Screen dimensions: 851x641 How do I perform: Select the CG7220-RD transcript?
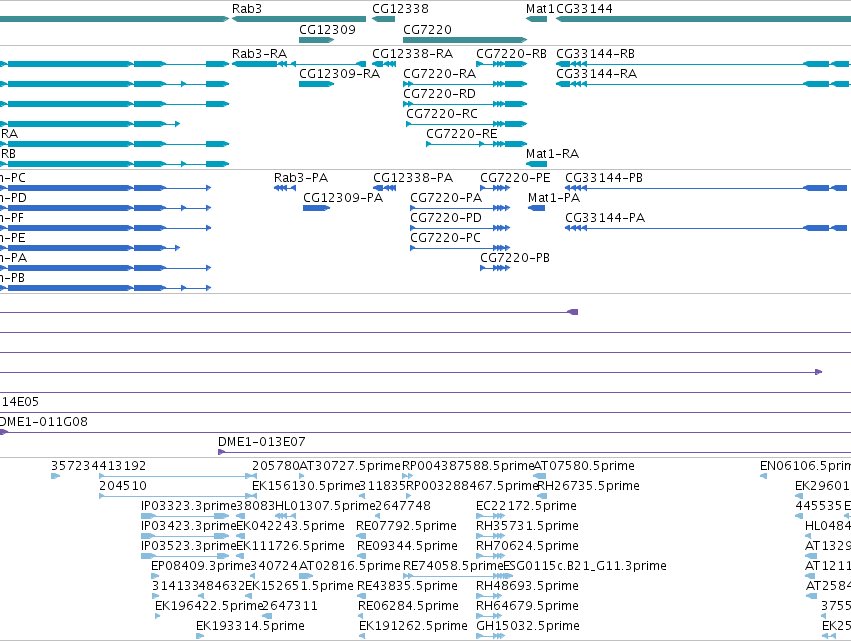click(x=465, y=104)
